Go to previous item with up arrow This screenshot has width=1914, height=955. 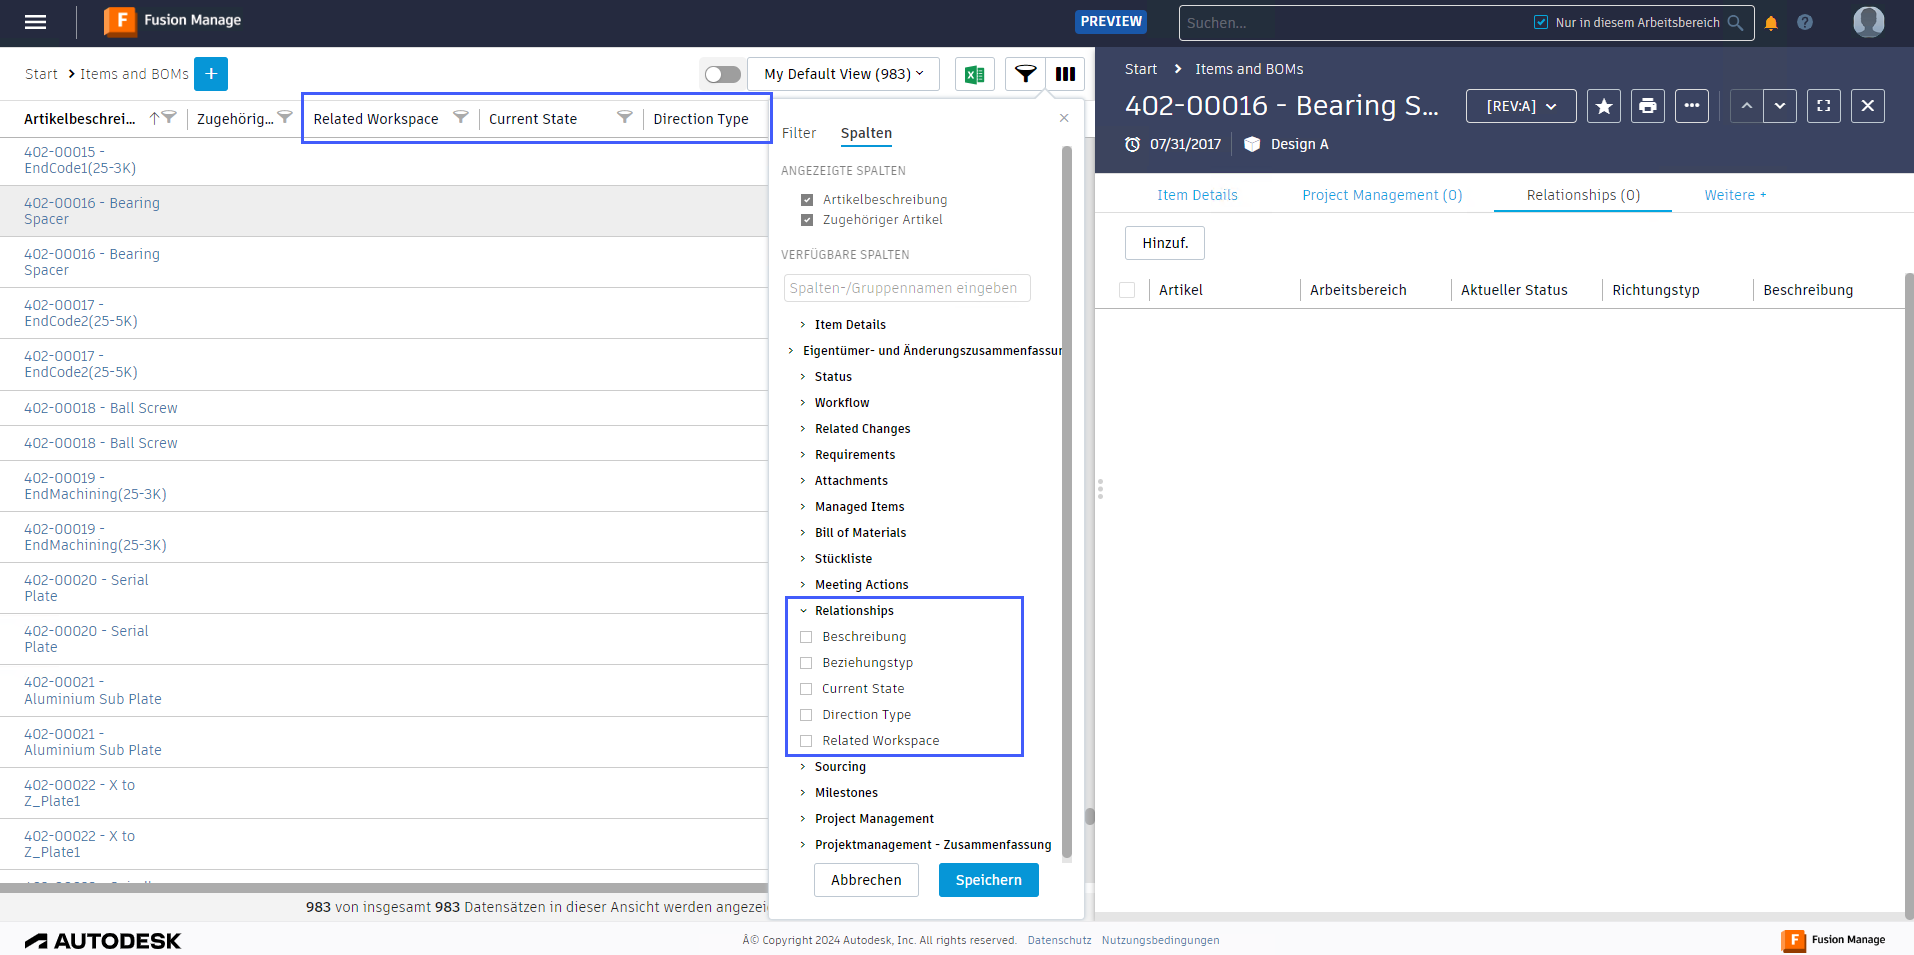tap(1746, 106)
